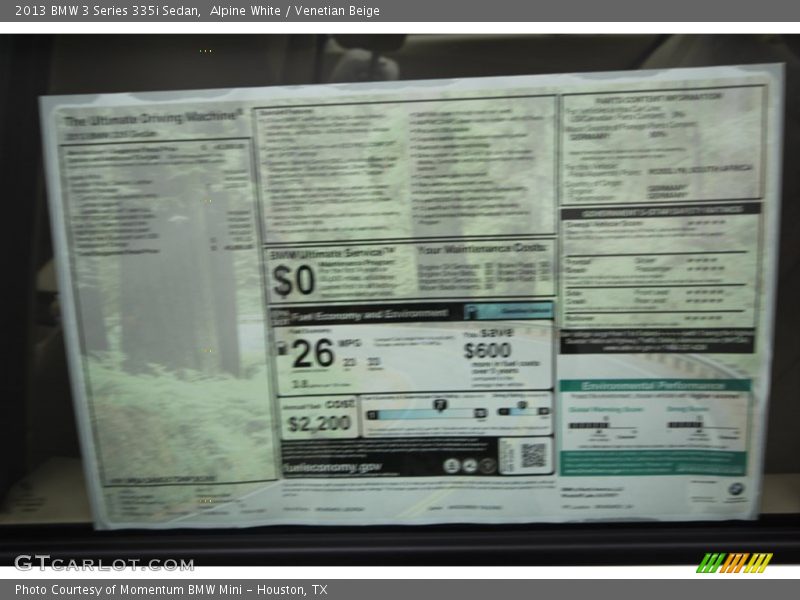Click The Ultimate Driving Machine heading
This screenshot has height=600, width=800.
click(x=153, y=119)
